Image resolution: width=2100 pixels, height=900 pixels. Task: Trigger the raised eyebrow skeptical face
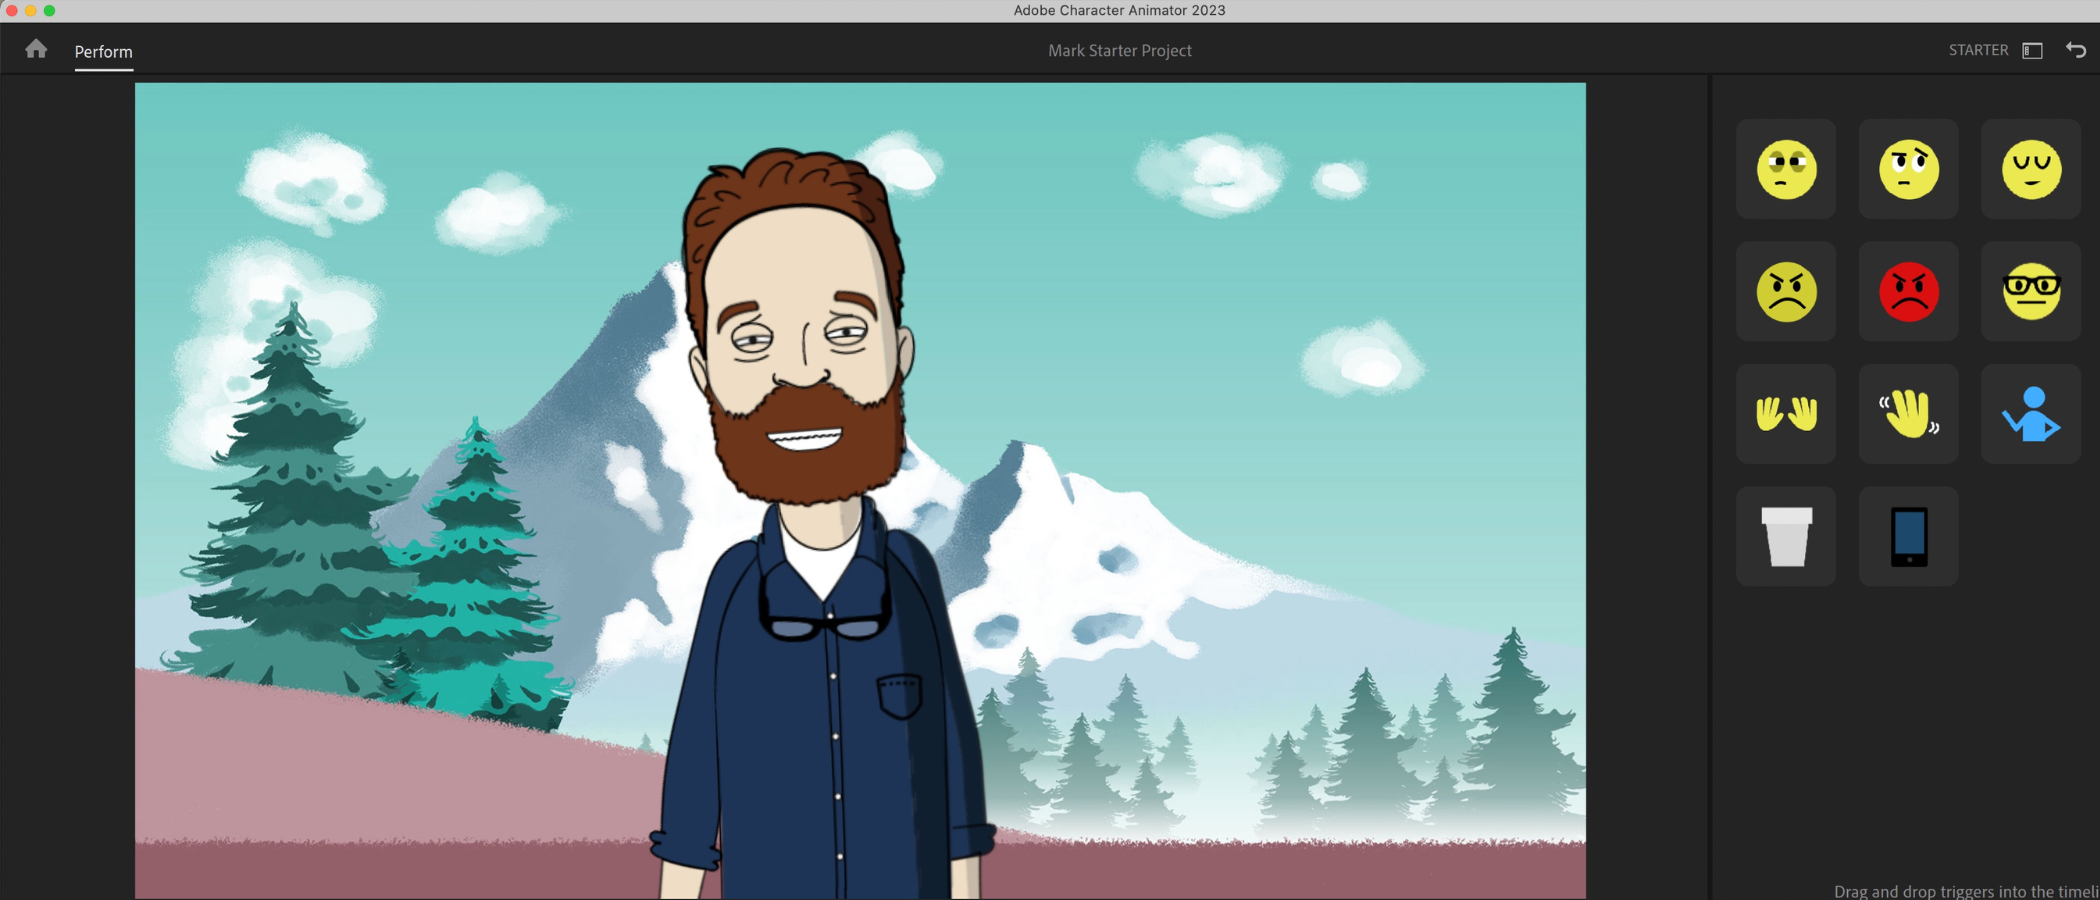[x=1908, y=169]
